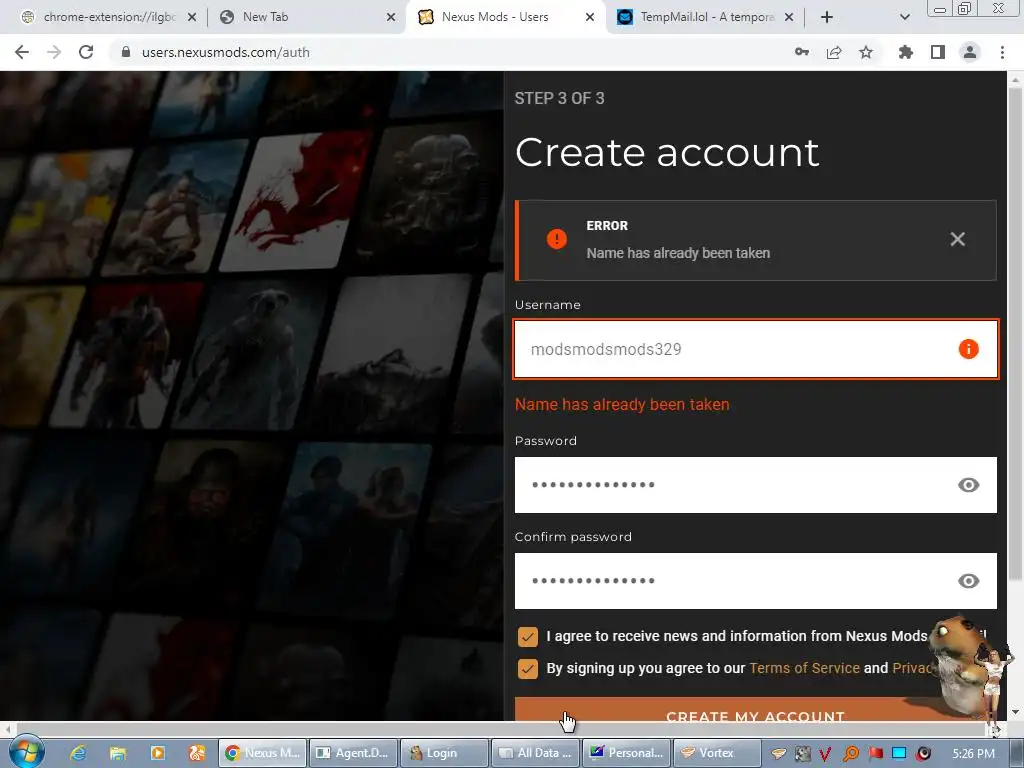Screen dimensions: 1024x768
Task: Focus the Confirm password field
Action: tap(756, 581)
